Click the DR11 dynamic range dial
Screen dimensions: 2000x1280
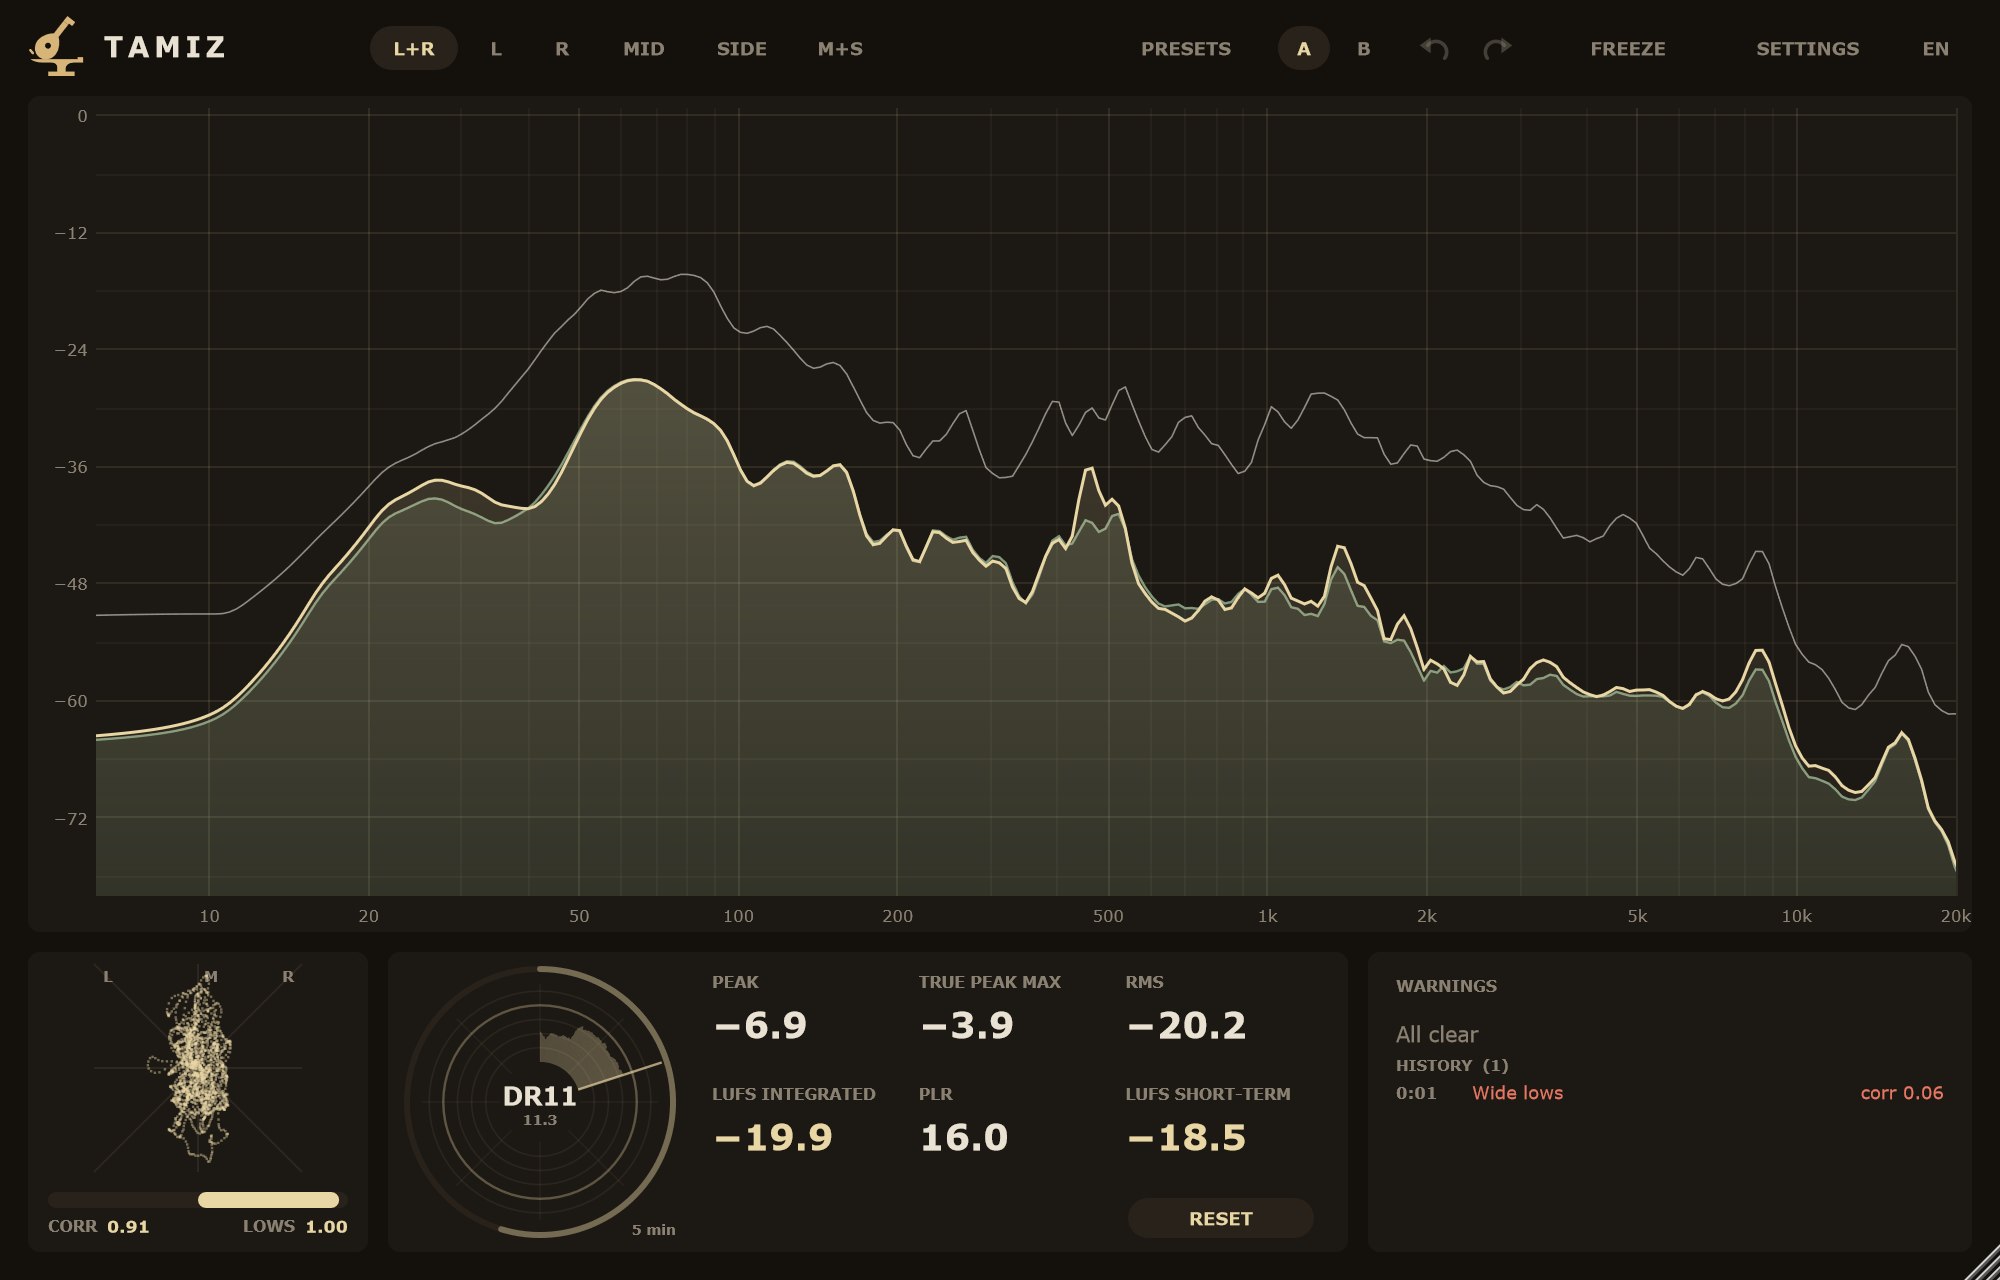pyautogui.click(x=540, y=1102)
